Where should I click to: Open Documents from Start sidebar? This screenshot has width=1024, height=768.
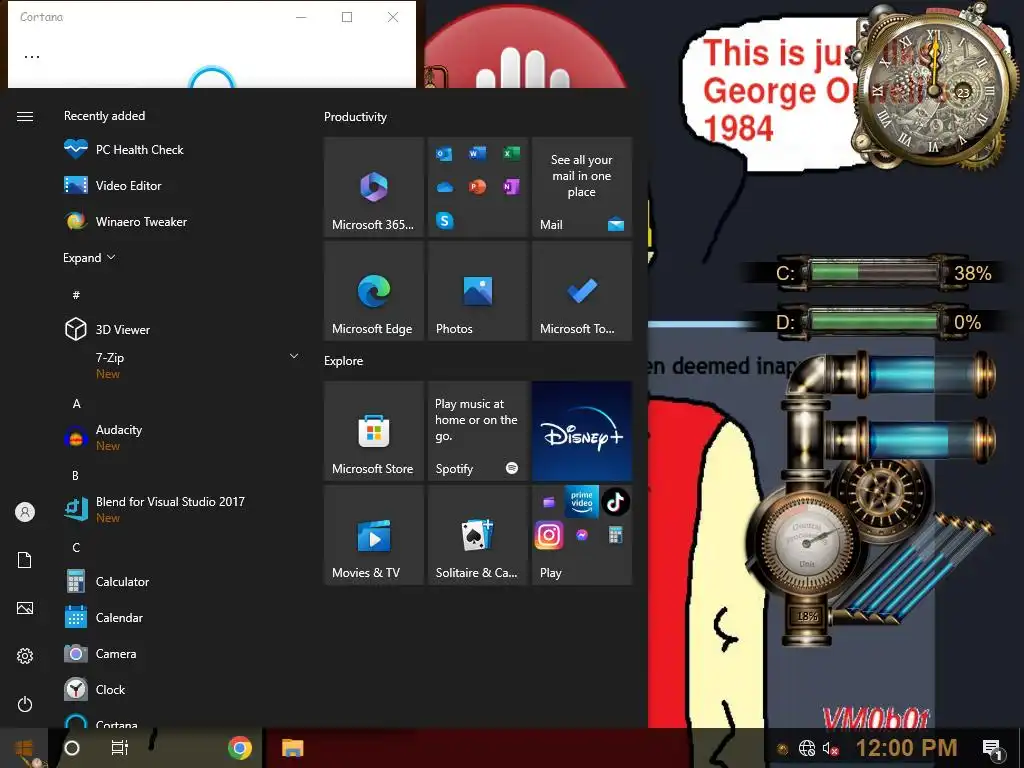point(25,560)
